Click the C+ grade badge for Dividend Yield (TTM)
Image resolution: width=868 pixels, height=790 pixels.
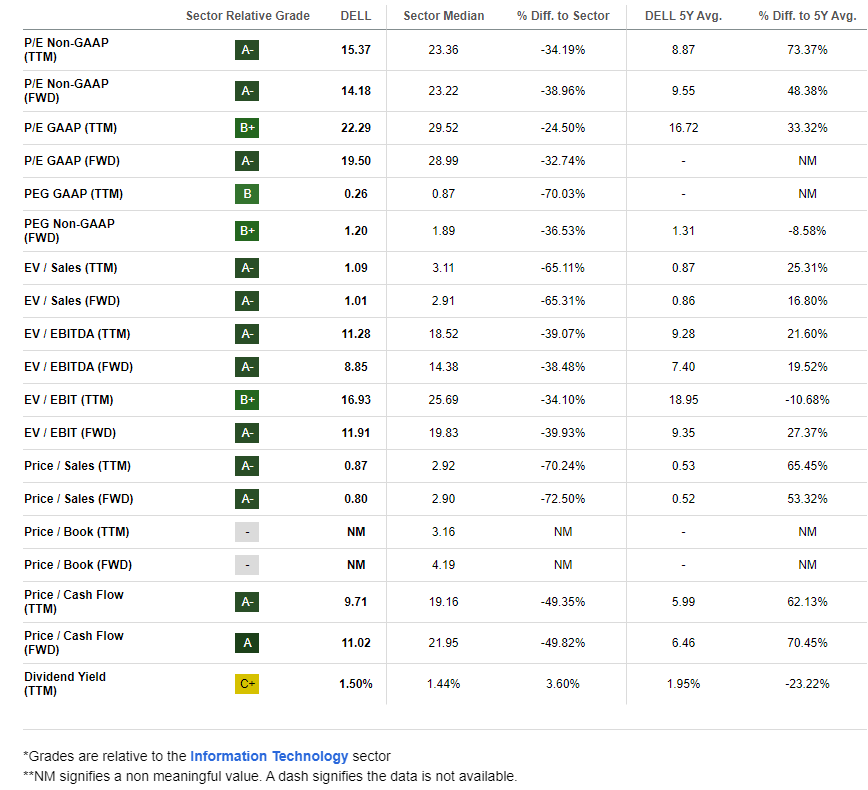point(247,684)
